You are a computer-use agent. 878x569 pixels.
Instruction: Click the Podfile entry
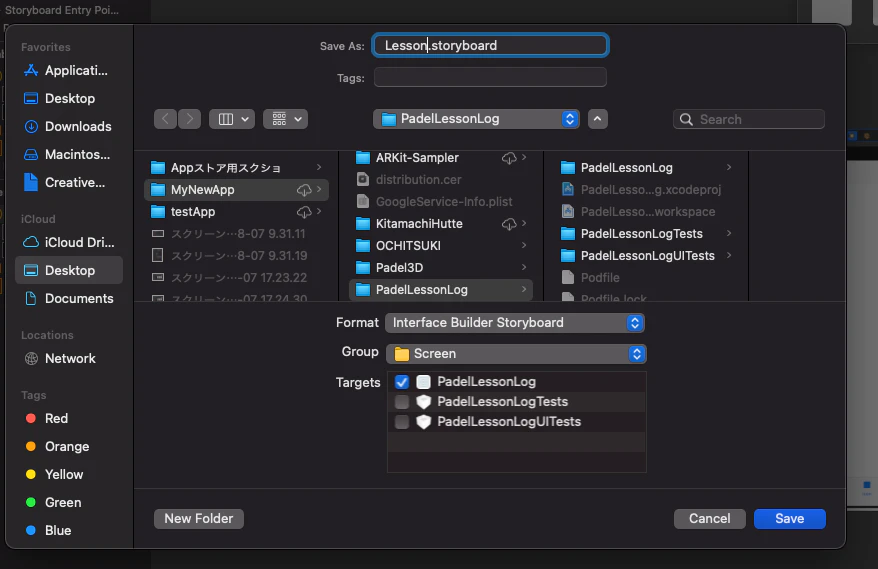(x=646, y=278)
